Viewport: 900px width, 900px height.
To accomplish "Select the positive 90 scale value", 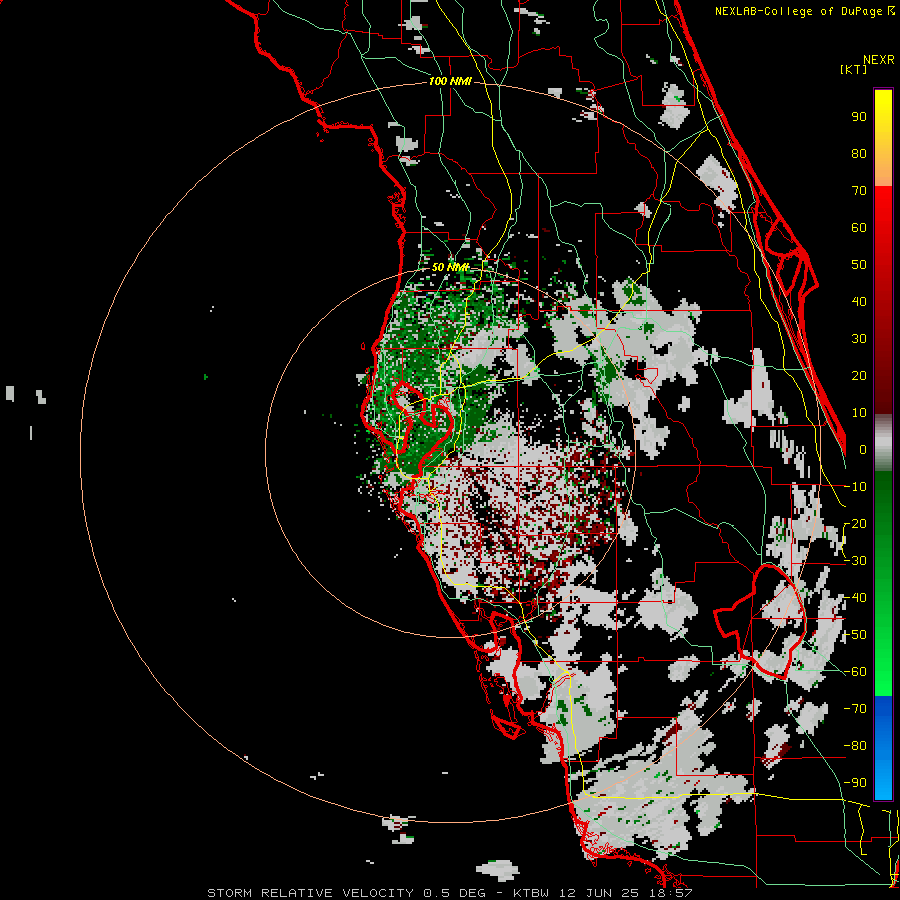I will point(859,117).
